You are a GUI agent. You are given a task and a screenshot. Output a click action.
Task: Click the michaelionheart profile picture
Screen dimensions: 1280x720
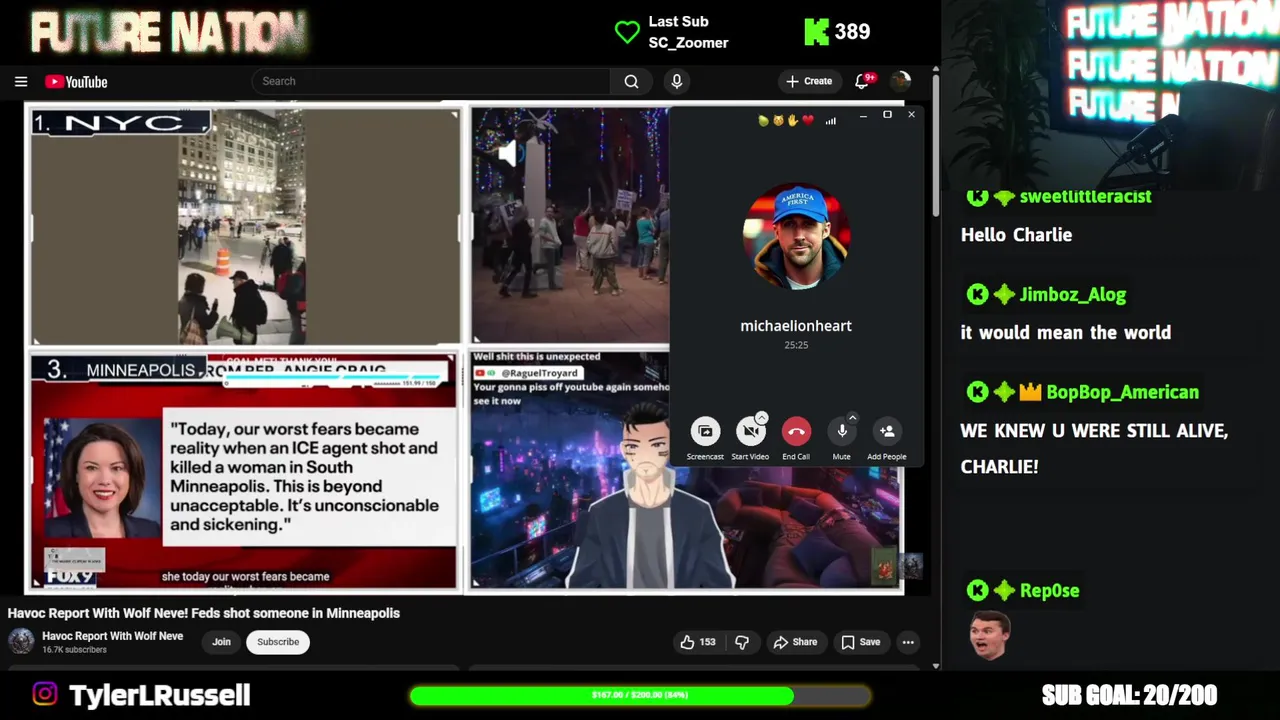click(x=796, y=238)
